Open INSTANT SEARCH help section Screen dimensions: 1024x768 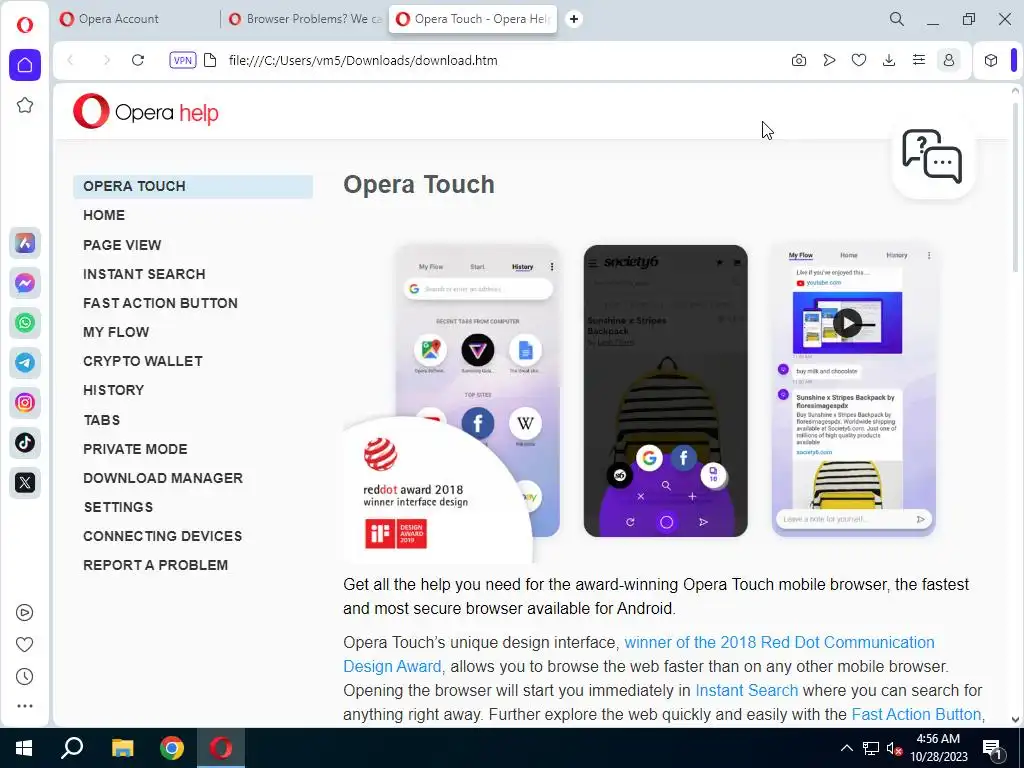pos(144,274)
